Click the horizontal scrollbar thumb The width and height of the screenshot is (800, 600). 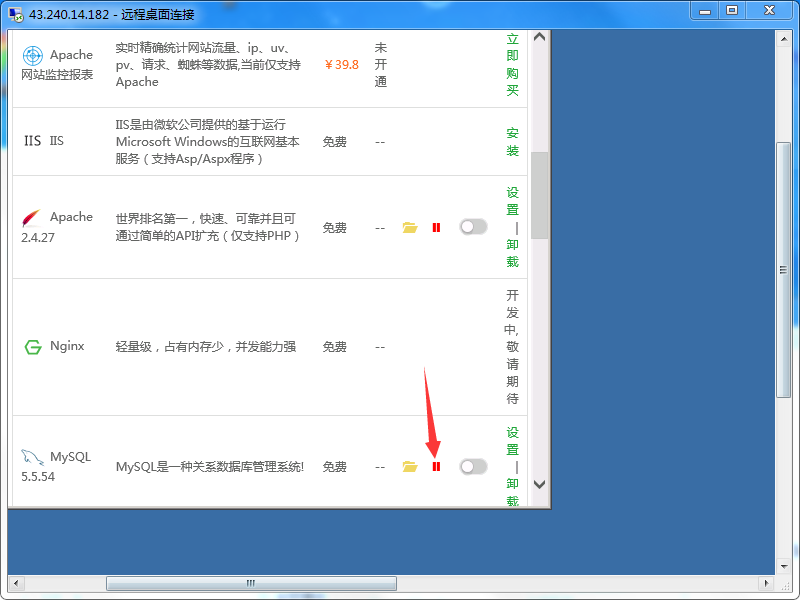point(251,583)
